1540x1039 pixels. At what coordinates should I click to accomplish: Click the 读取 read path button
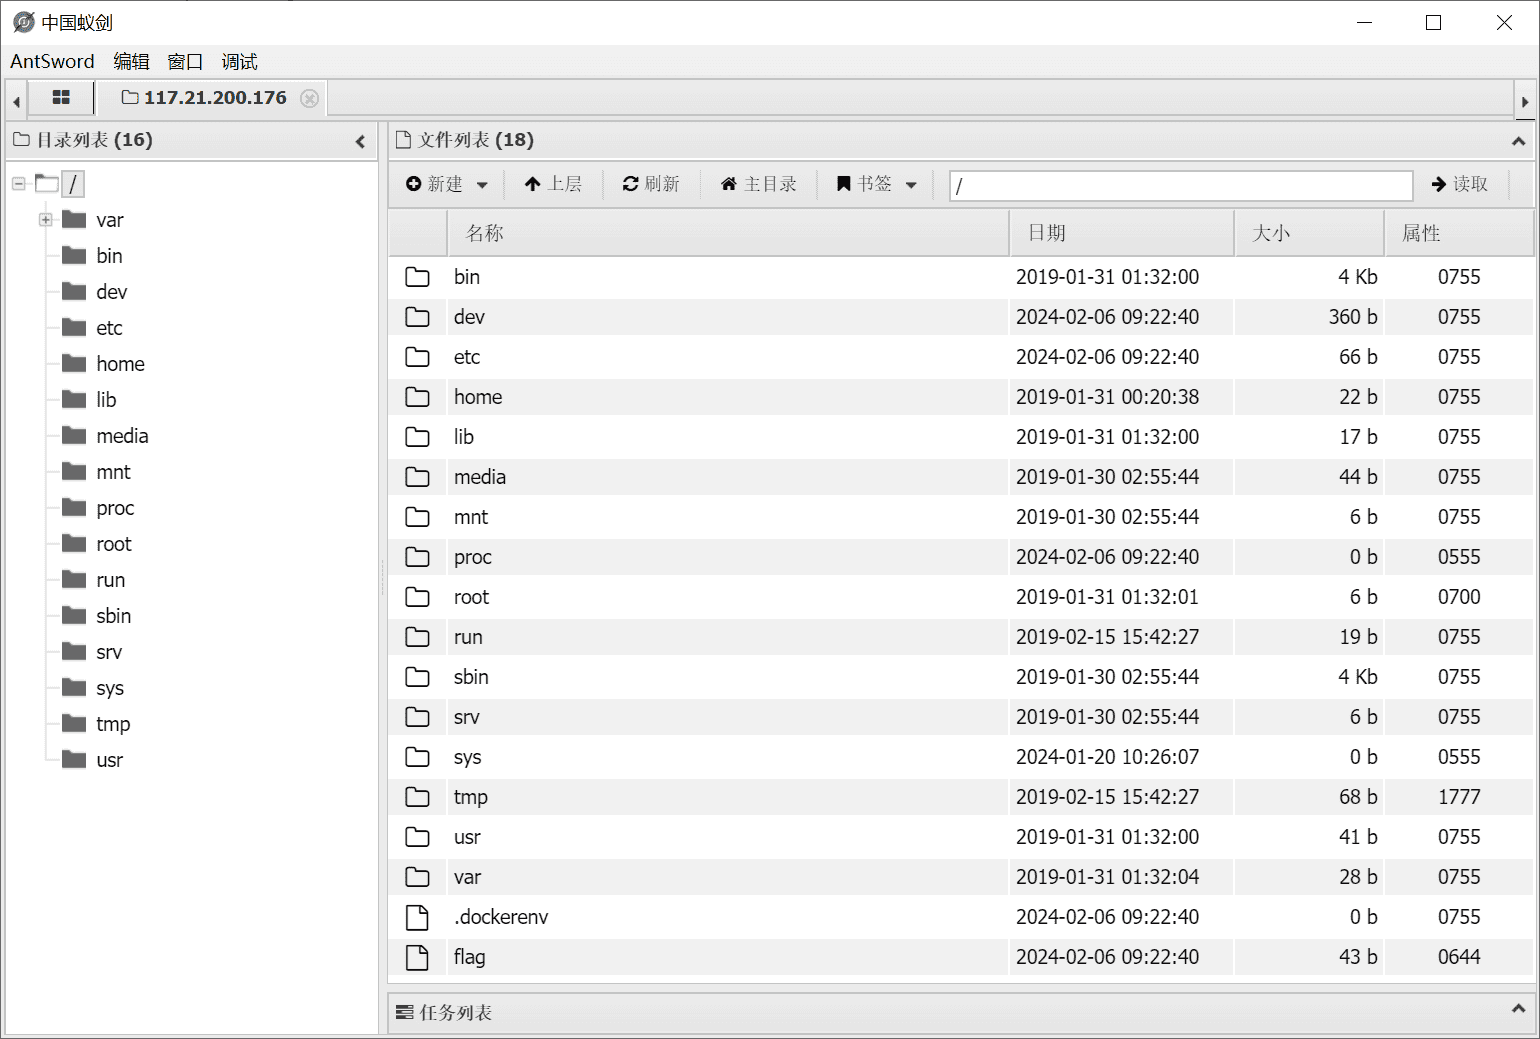[x=1460, y=184]
